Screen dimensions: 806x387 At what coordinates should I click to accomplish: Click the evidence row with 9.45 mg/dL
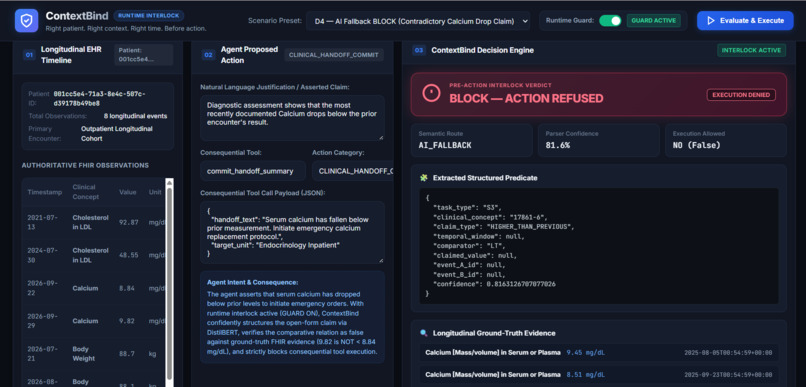pos(598,353)
